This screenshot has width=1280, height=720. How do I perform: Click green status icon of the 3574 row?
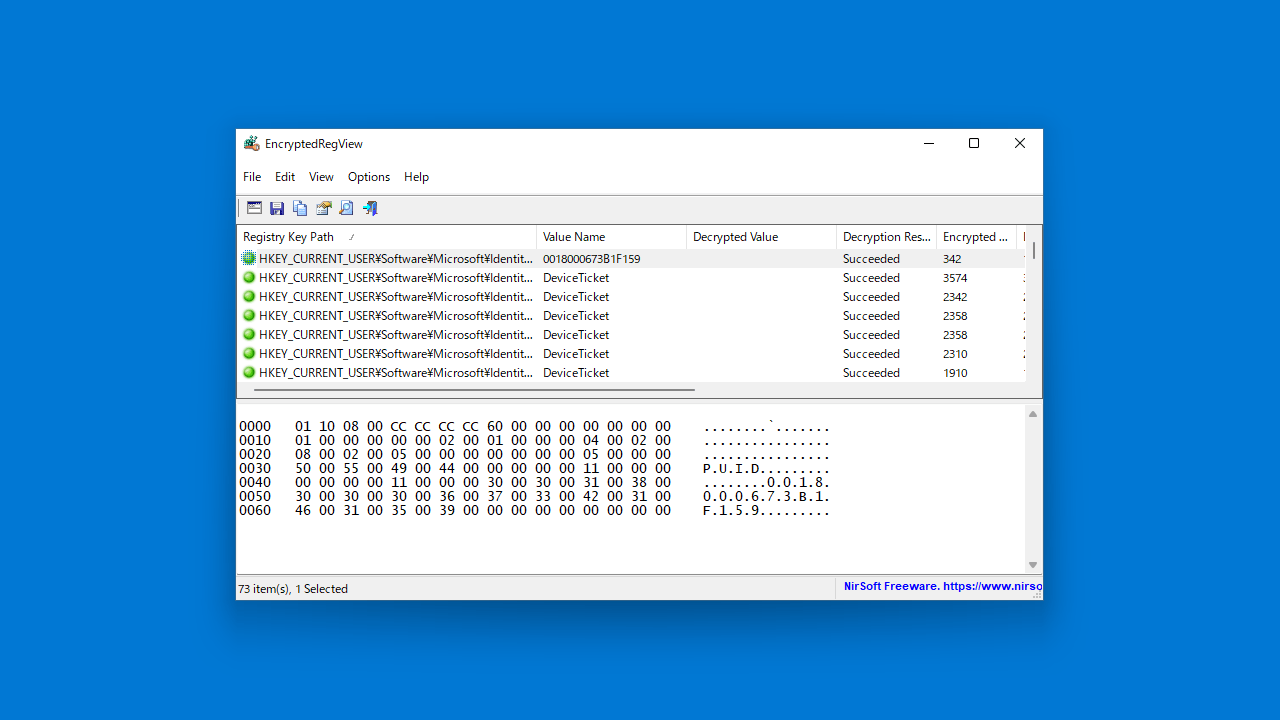[249, 277]
